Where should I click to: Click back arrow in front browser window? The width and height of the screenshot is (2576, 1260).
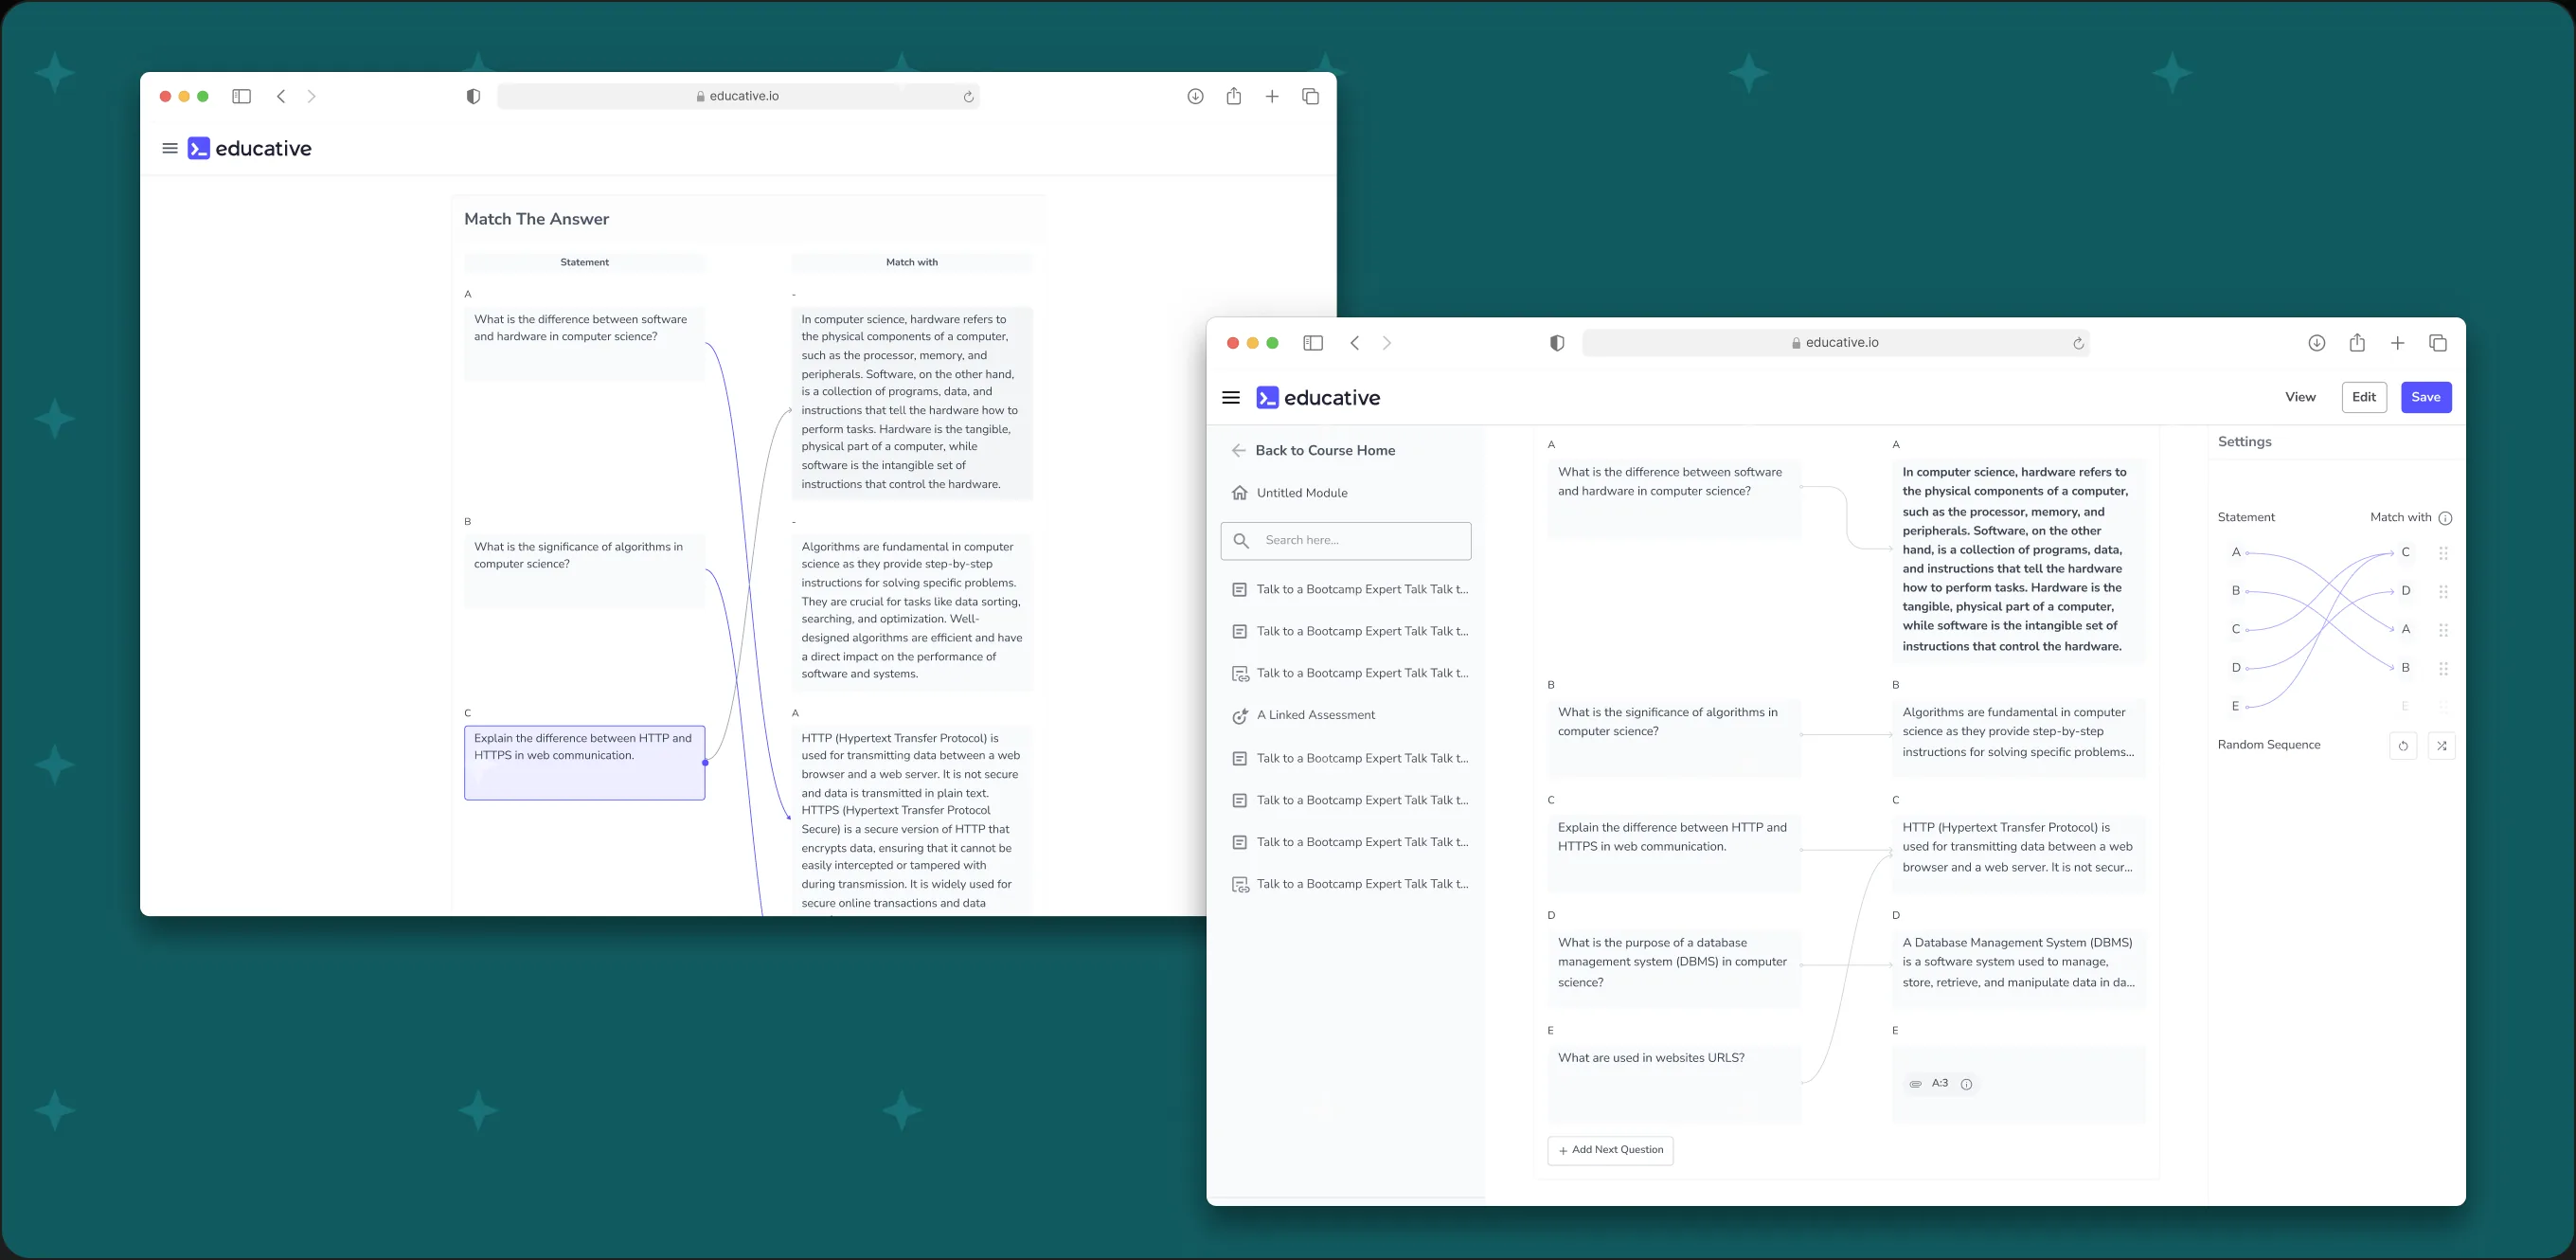[1355, 343]
